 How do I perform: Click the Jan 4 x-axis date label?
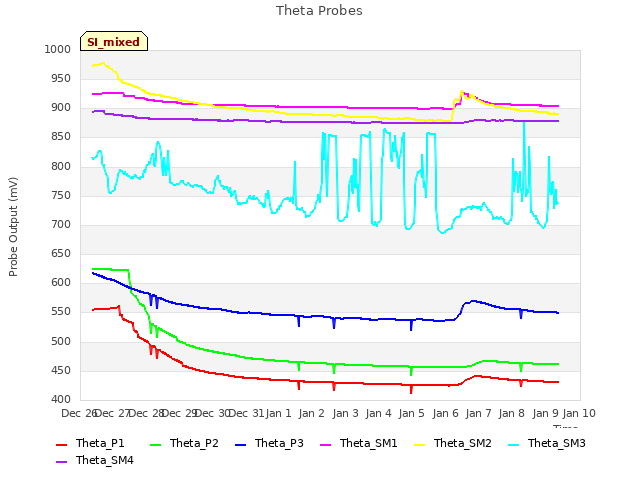[378, 413]
